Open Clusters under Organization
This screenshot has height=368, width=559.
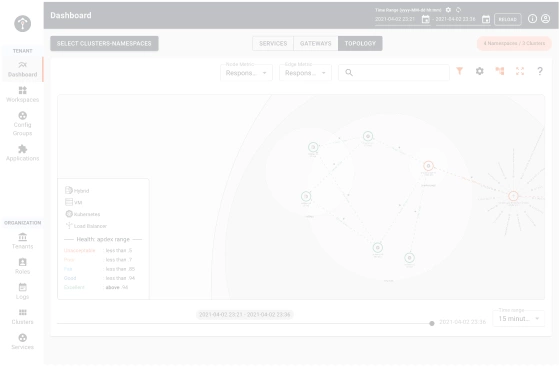22,317
